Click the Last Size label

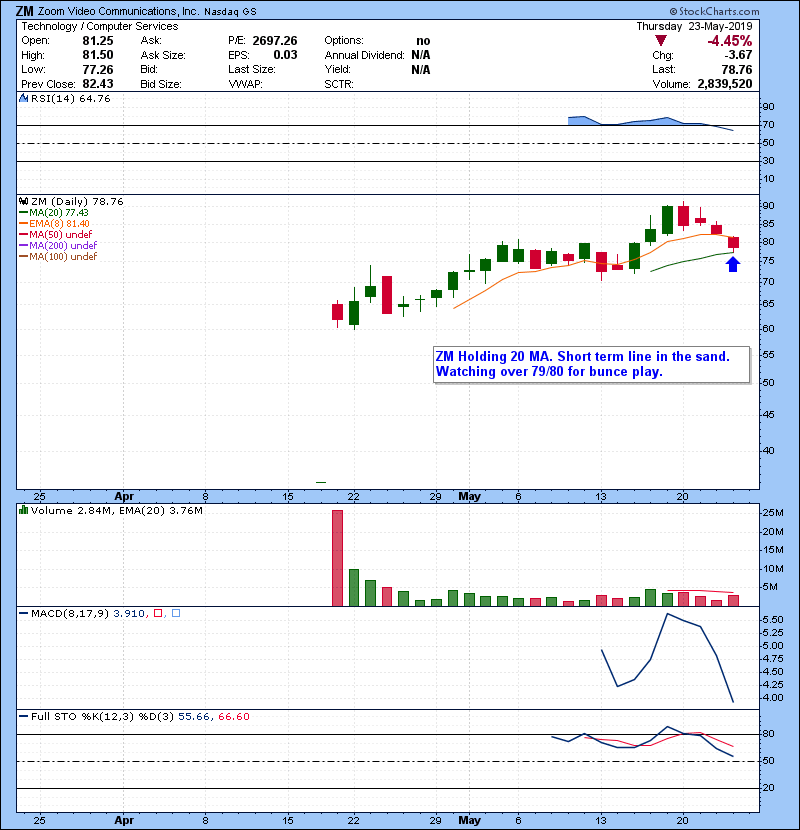251,69
